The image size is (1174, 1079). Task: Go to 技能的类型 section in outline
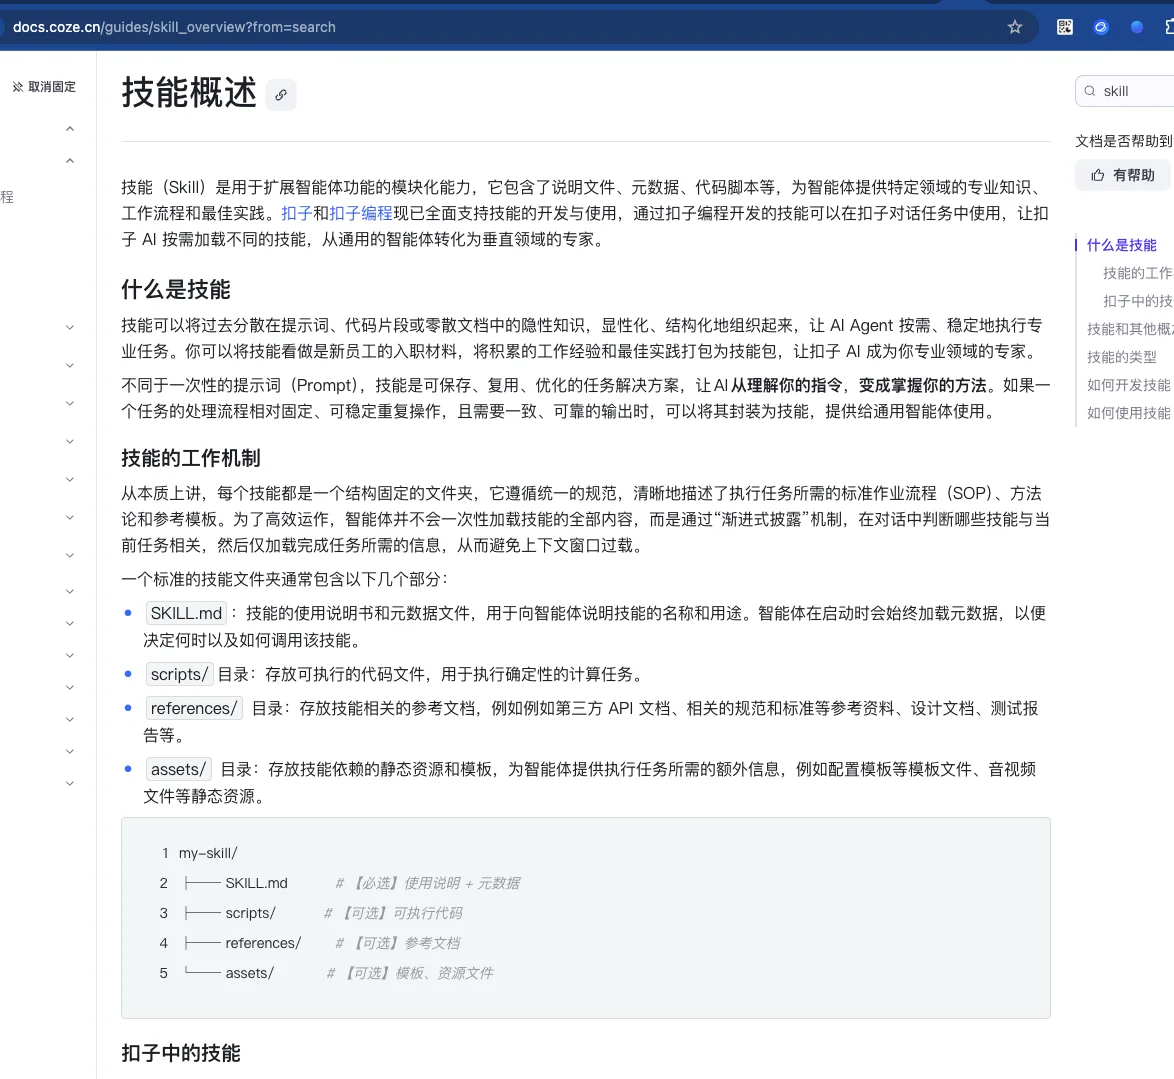[1122, 357]
